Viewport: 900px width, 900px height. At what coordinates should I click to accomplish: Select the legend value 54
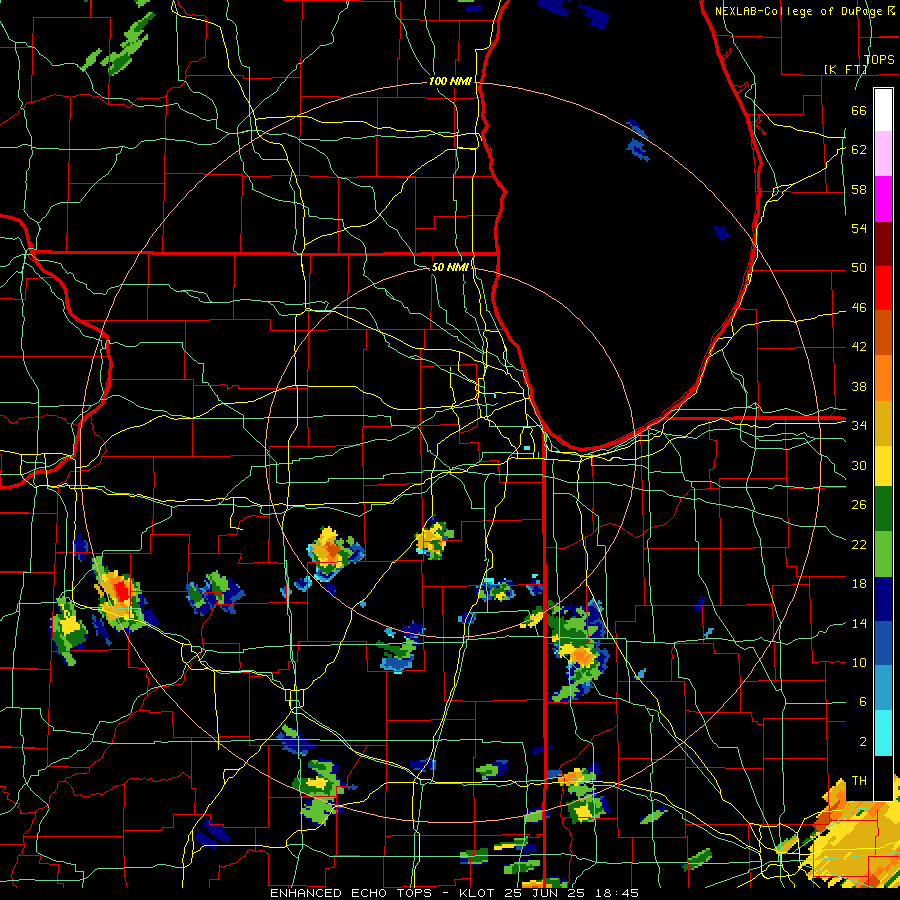click(859, 228)
